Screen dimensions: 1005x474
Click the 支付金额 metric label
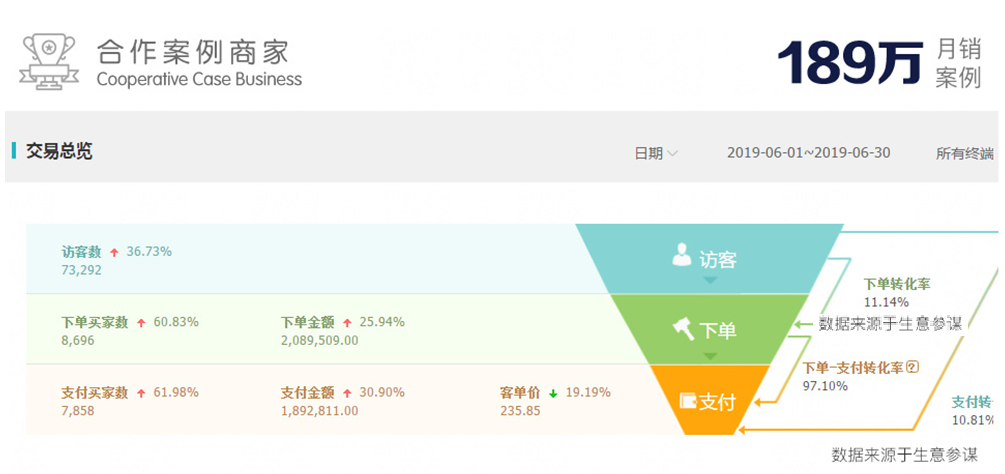(x=307, y=393)
